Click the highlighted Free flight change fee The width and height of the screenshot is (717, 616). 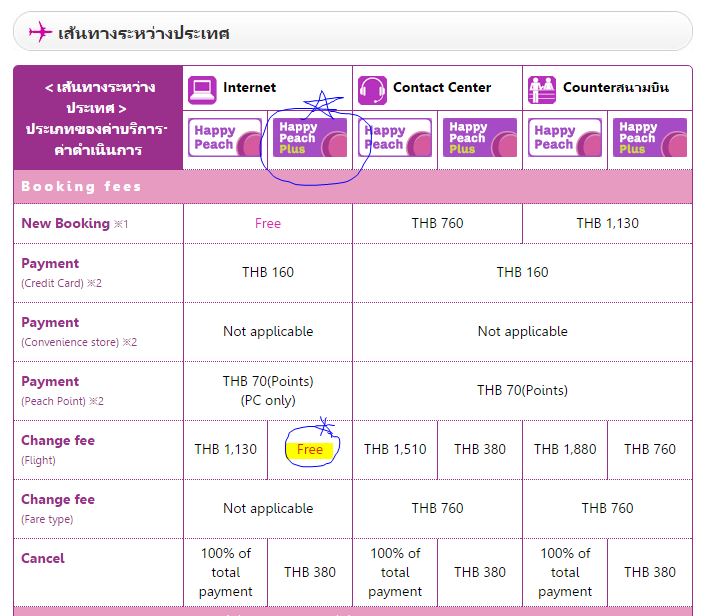(310, 450)
